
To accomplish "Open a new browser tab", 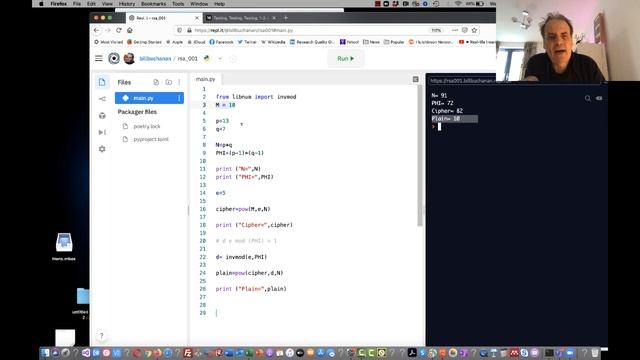I will pyautogui.click(x=286, y=18).
